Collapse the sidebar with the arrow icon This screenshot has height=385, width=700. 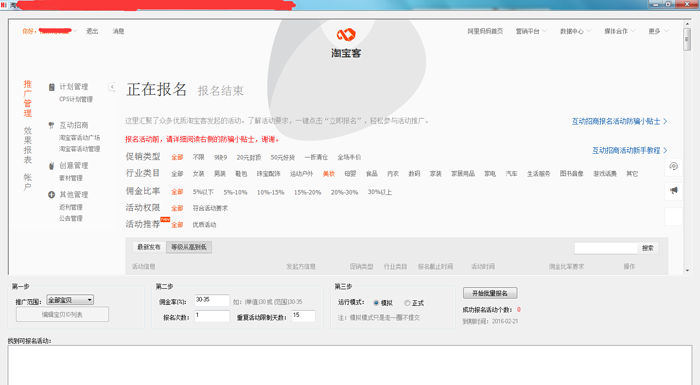tap(112, 87)
